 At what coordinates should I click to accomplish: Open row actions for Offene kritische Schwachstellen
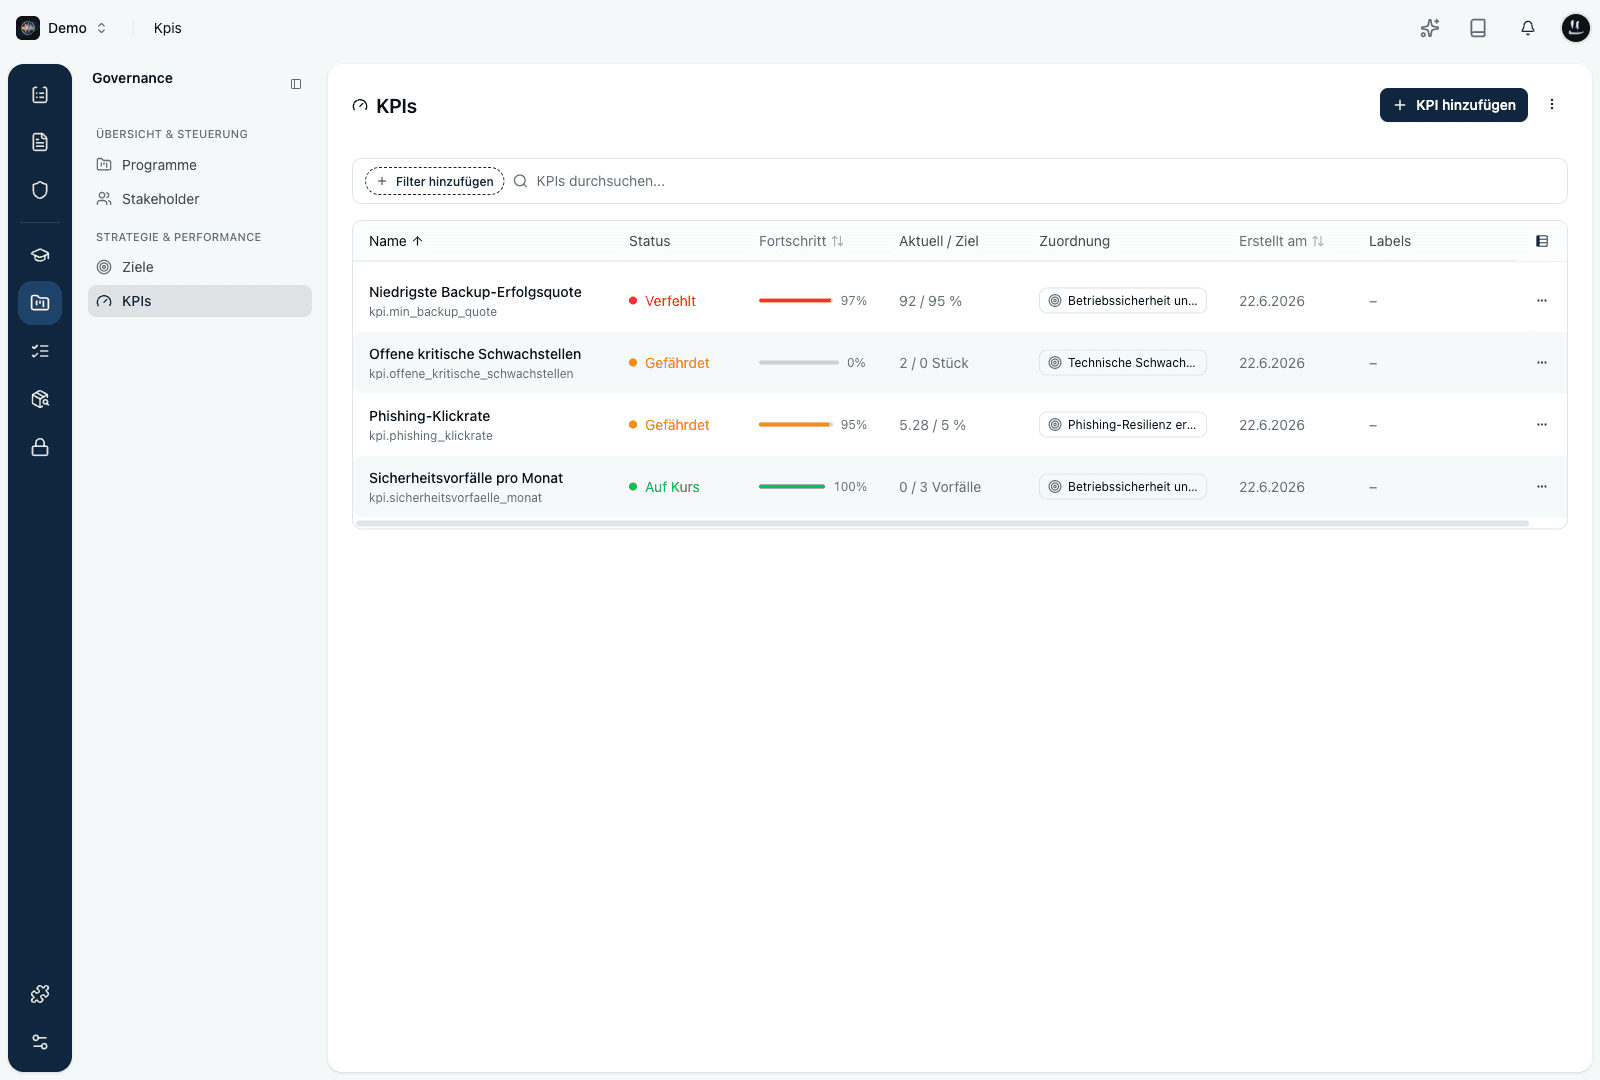tap(1542, 363)
